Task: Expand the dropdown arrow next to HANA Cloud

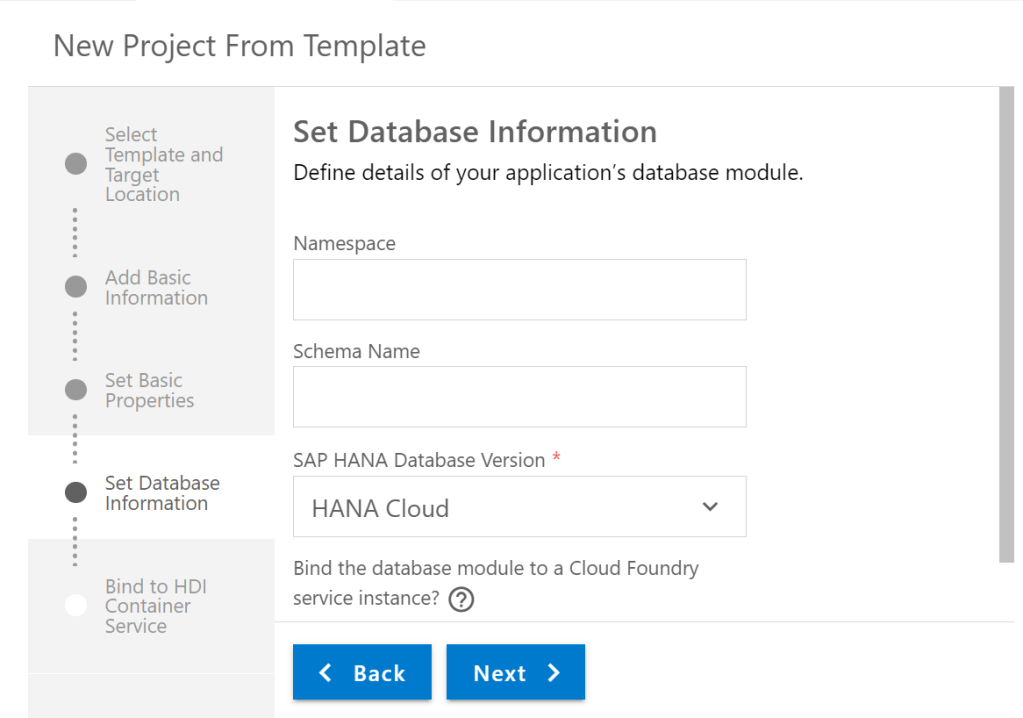Action: [x=710, y=507]
